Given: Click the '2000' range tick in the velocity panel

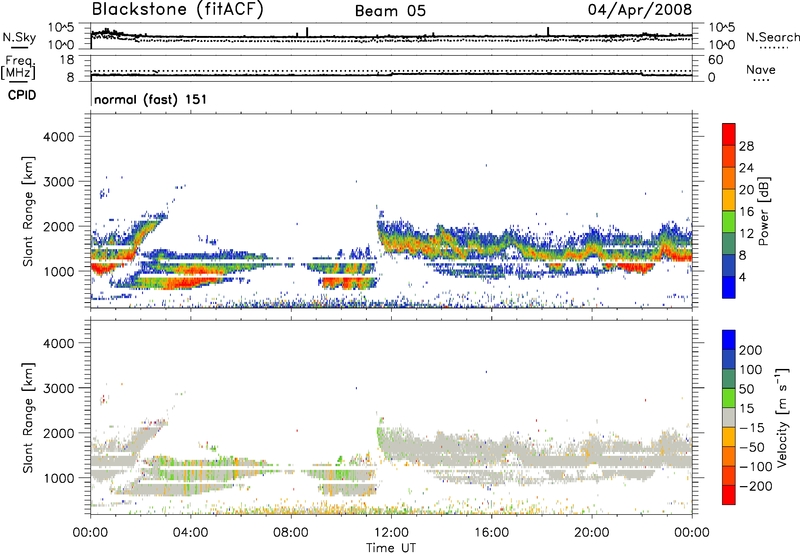Looking at the screenshot, I should 59,433.
